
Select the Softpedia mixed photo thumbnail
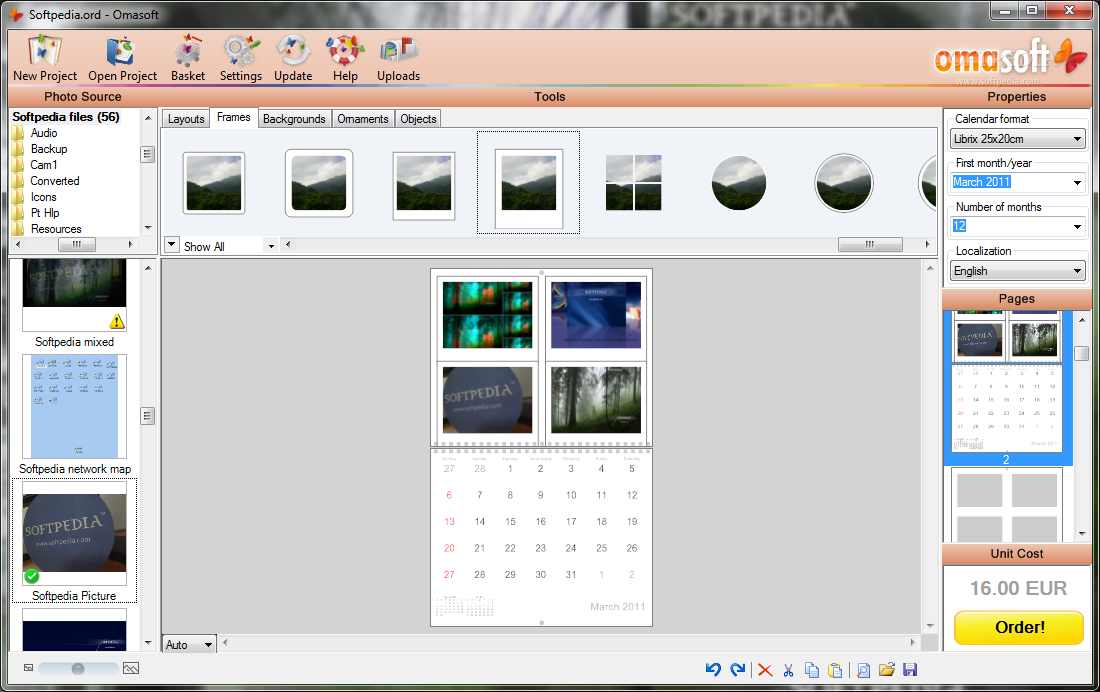(x=74, y=295)
